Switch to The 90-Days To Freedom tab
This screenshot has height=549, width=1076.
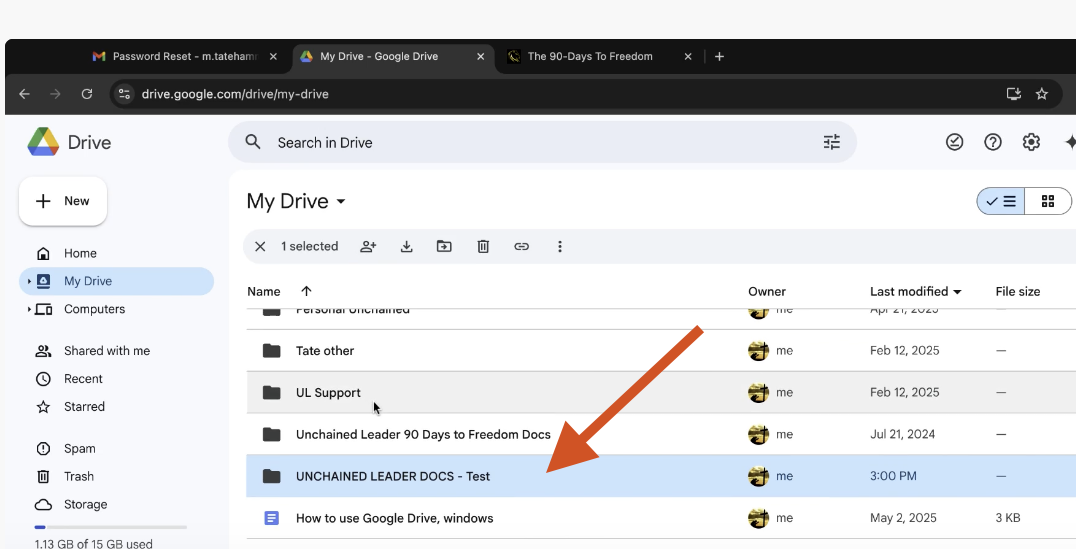tap(598, 56)
